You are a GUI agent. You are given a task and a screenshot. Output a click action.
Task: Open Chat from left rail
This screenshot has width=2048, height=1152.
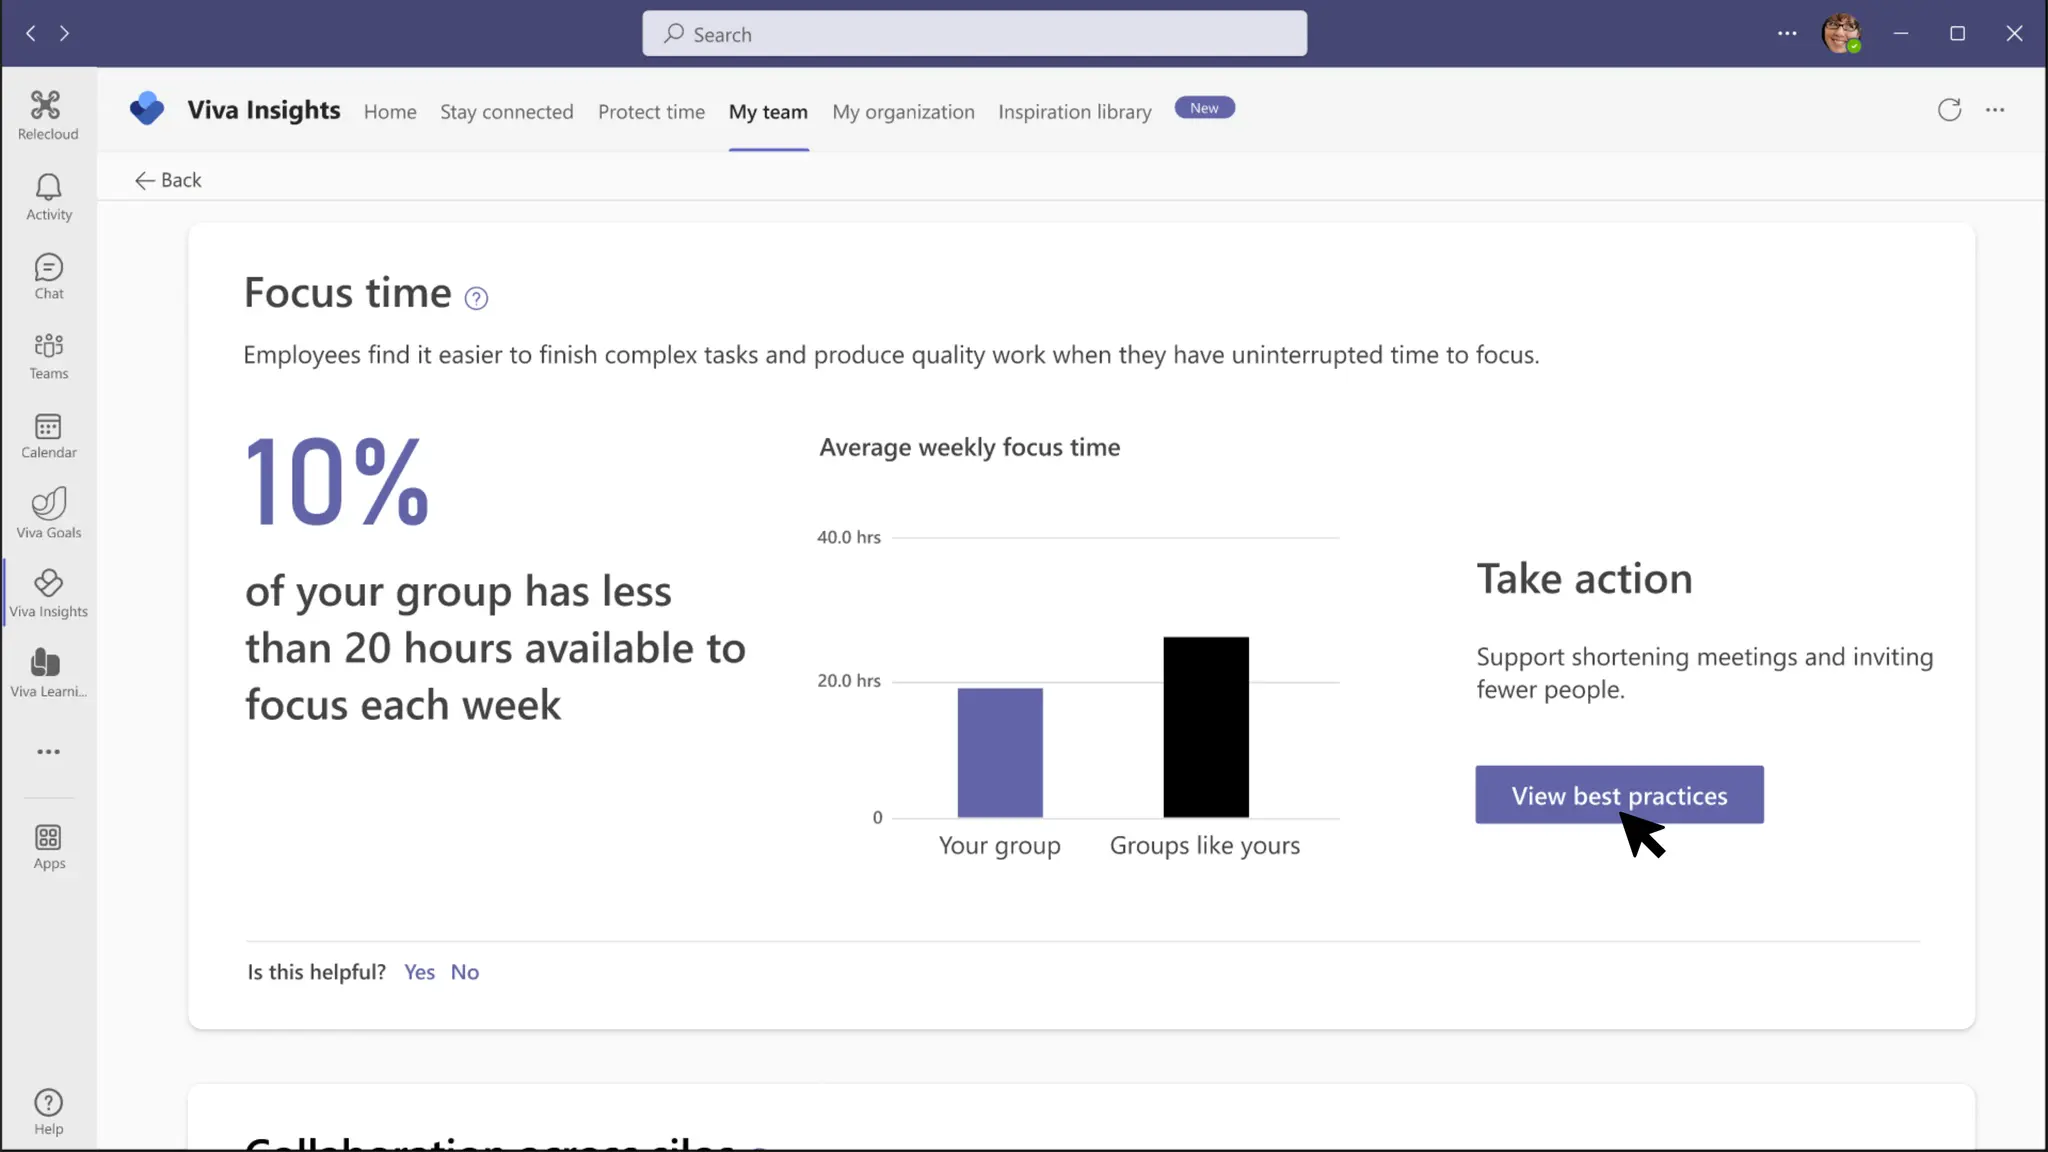tap(48, 276)
